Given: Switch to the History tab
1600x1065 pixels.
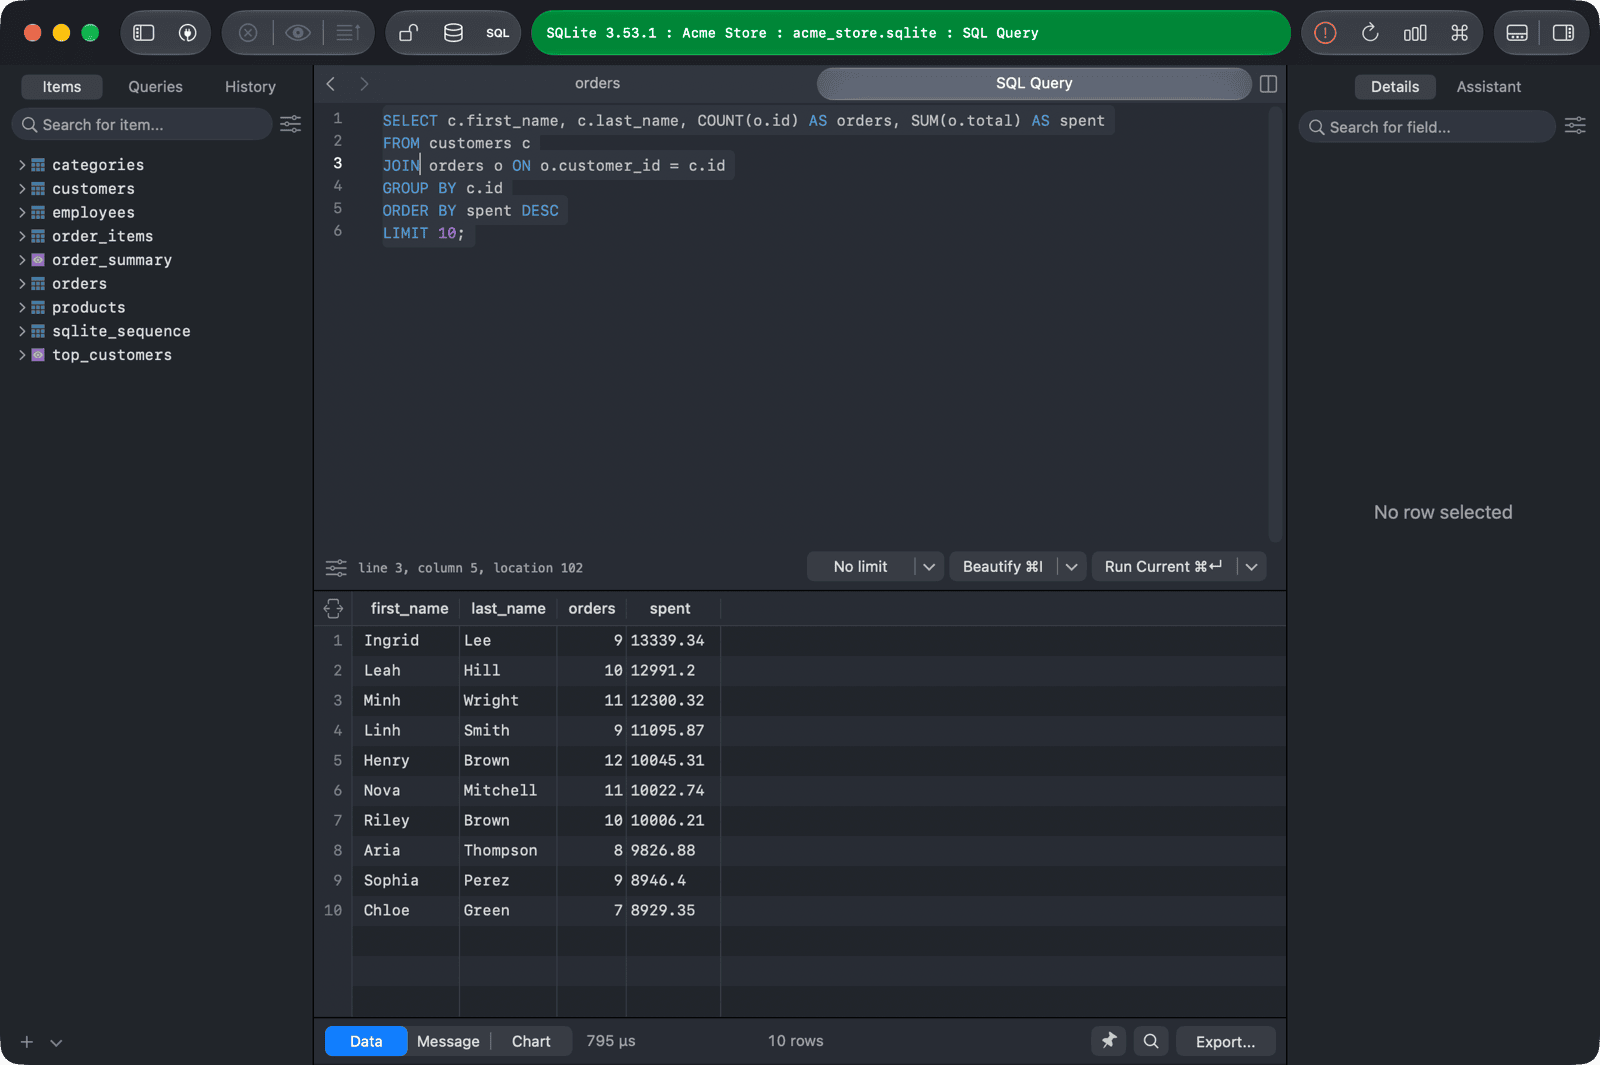Looking at the screenshot, I should [250, 87].
